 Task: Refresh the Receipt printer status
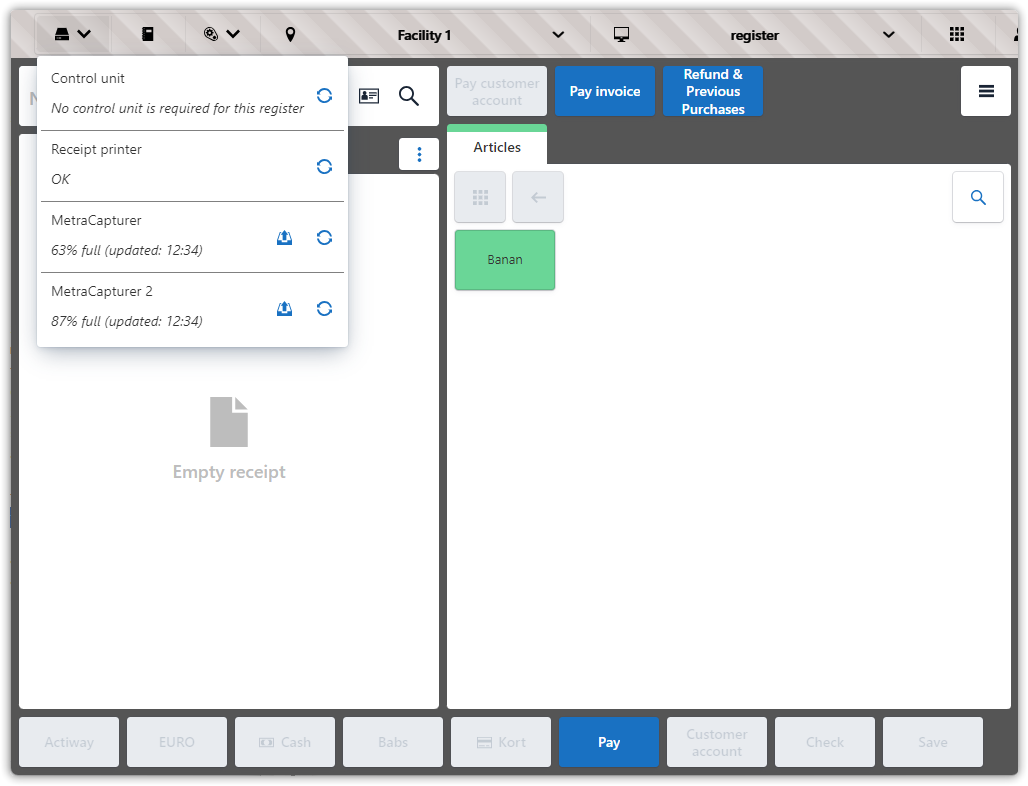click(324, 166)
